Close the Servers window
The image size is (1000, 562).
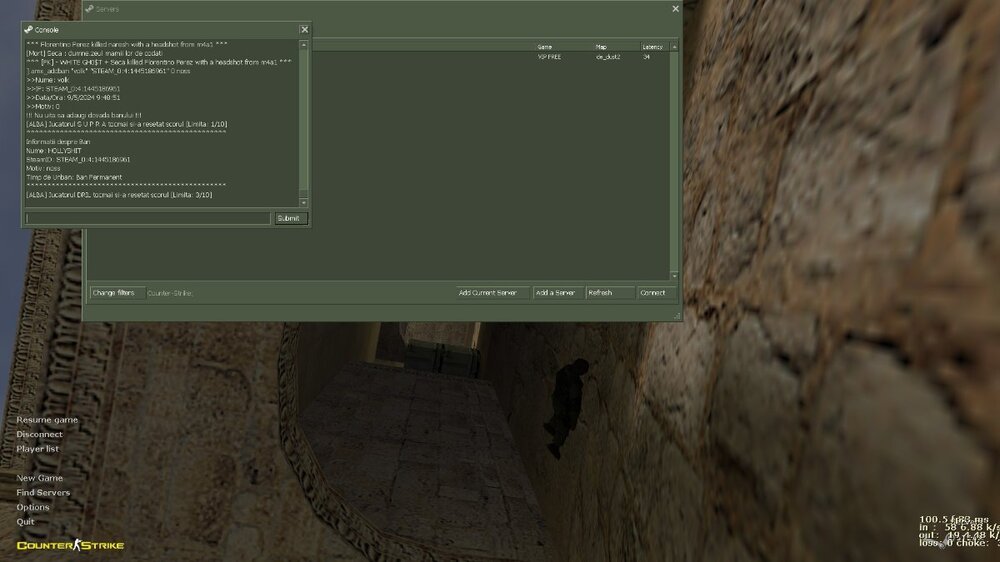[675, 9]
